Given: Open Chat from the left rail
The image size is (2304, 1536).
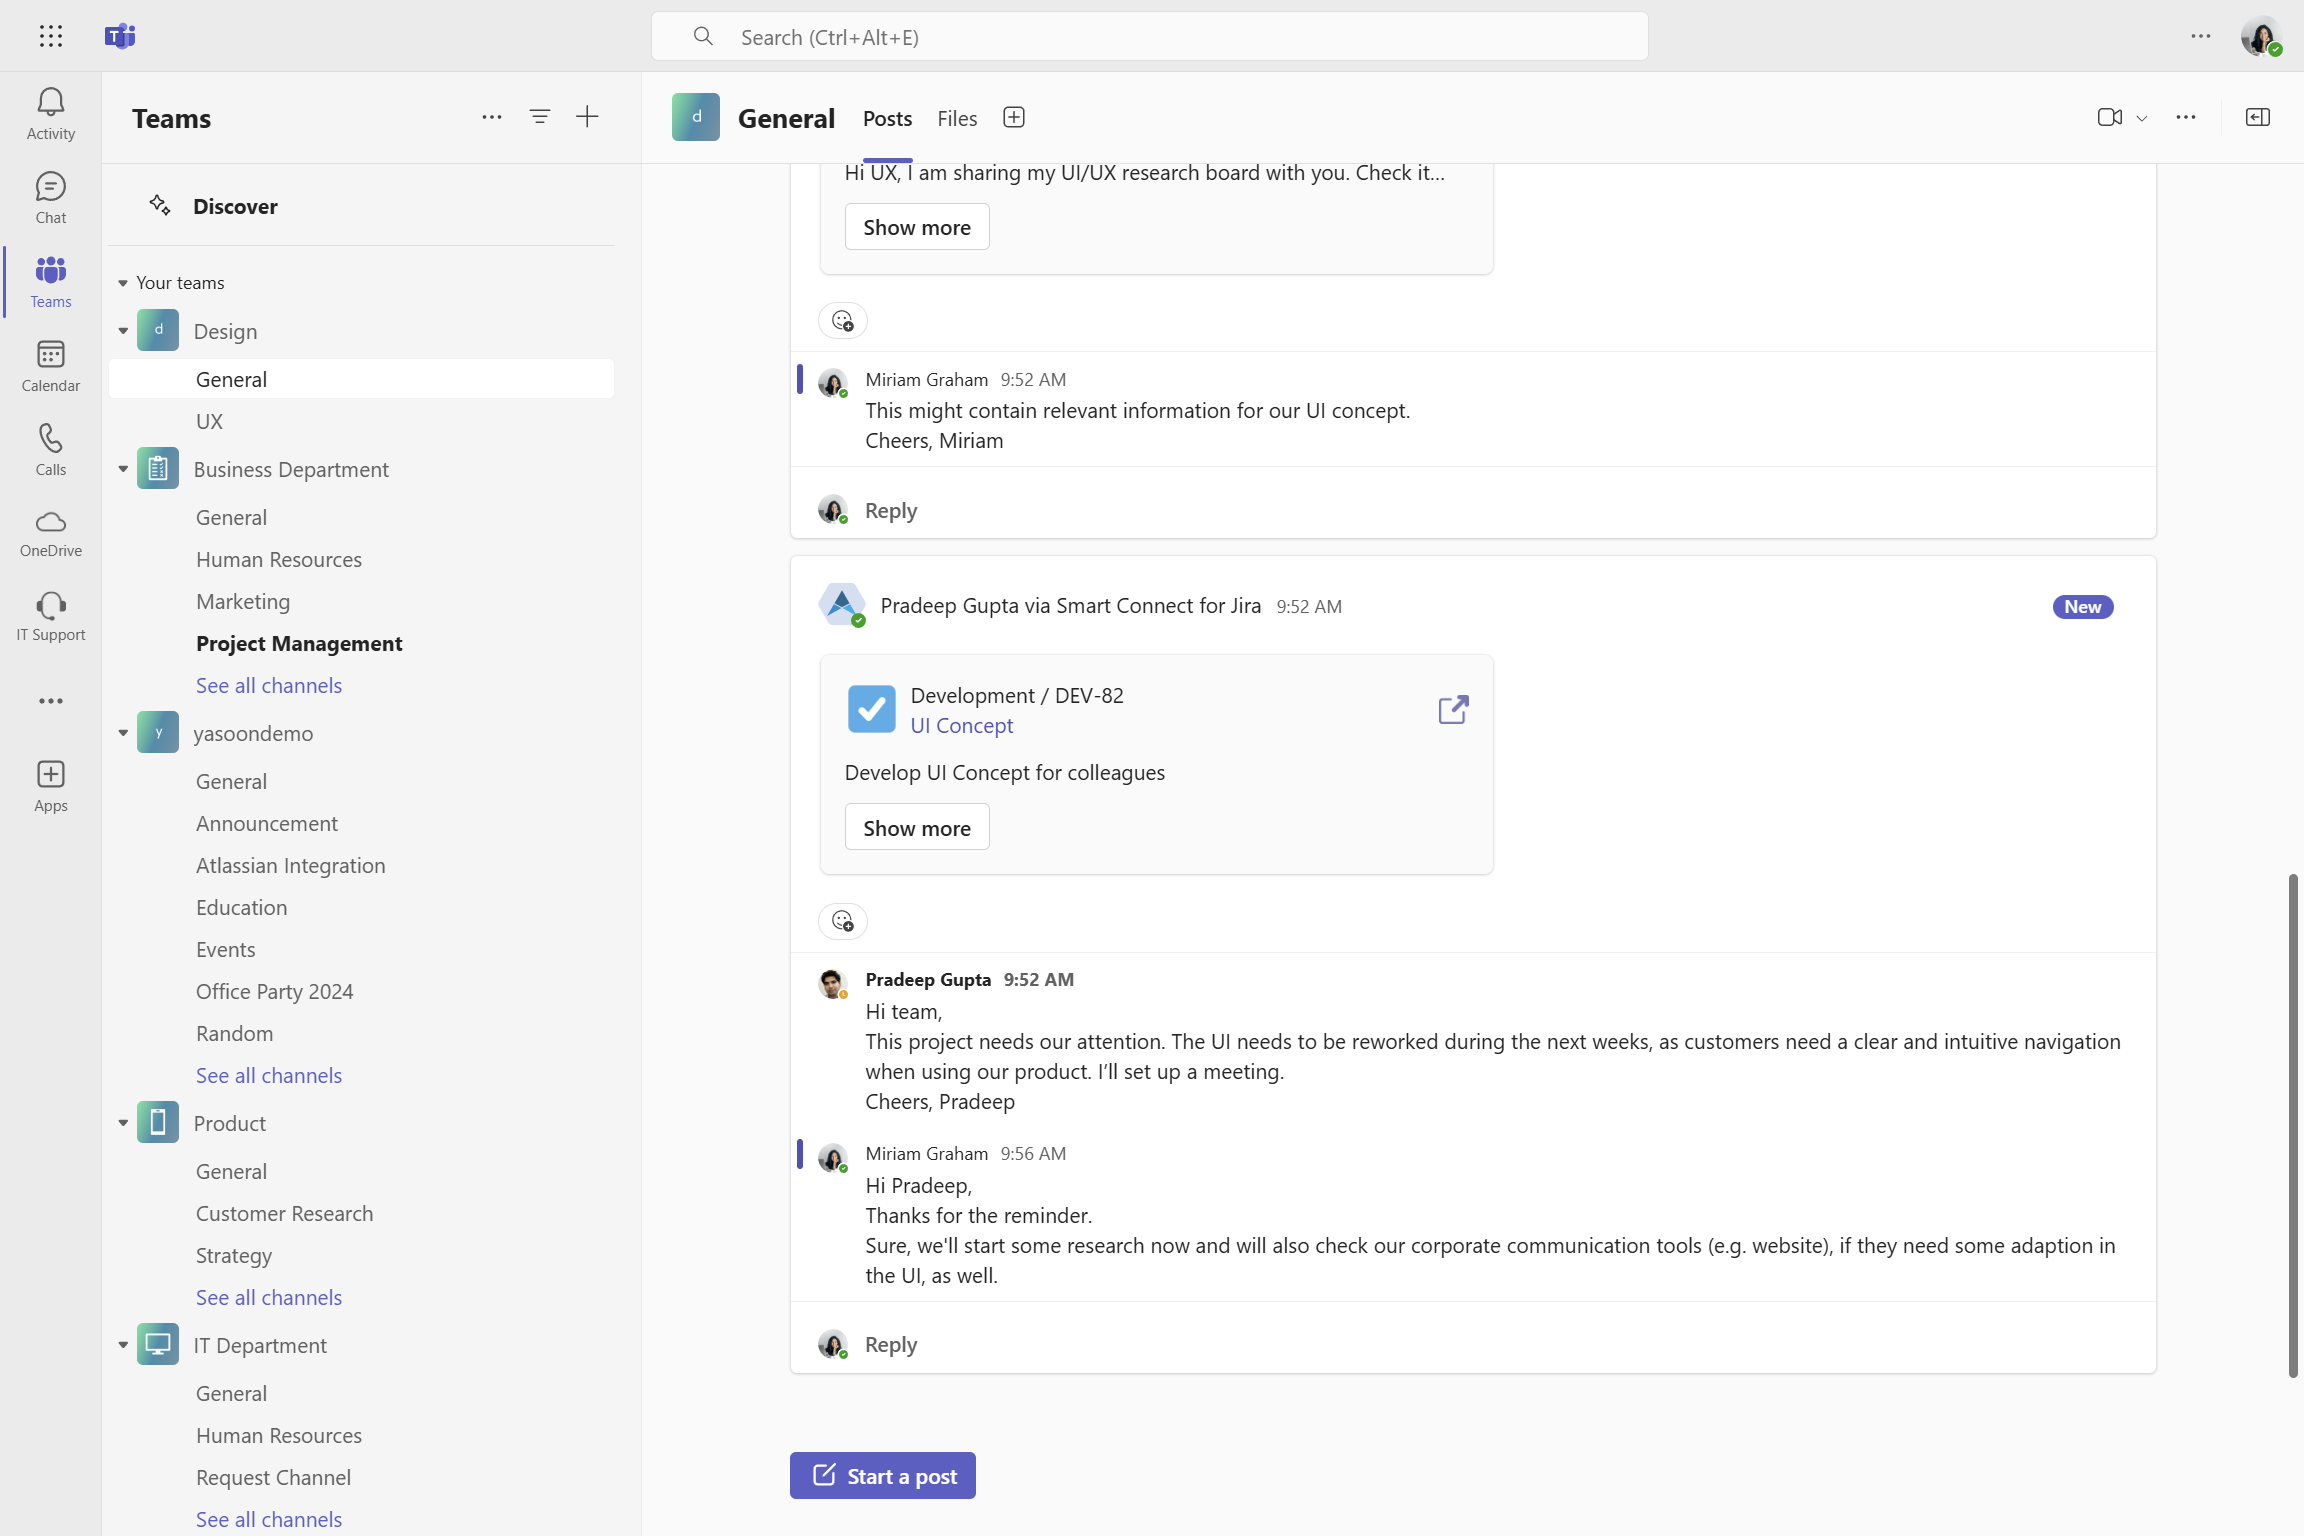Looking at the screenshot, I should click(50, 197).
